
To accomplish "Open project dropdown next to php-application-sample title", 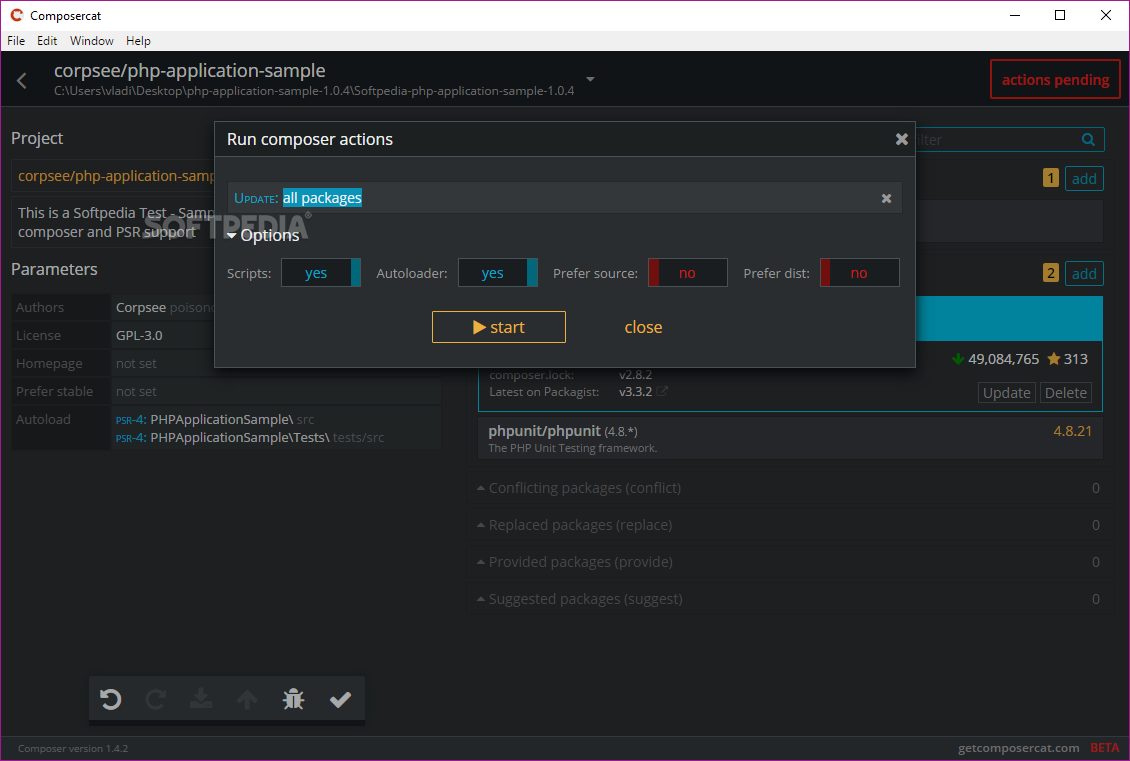I will coord(590,79).
